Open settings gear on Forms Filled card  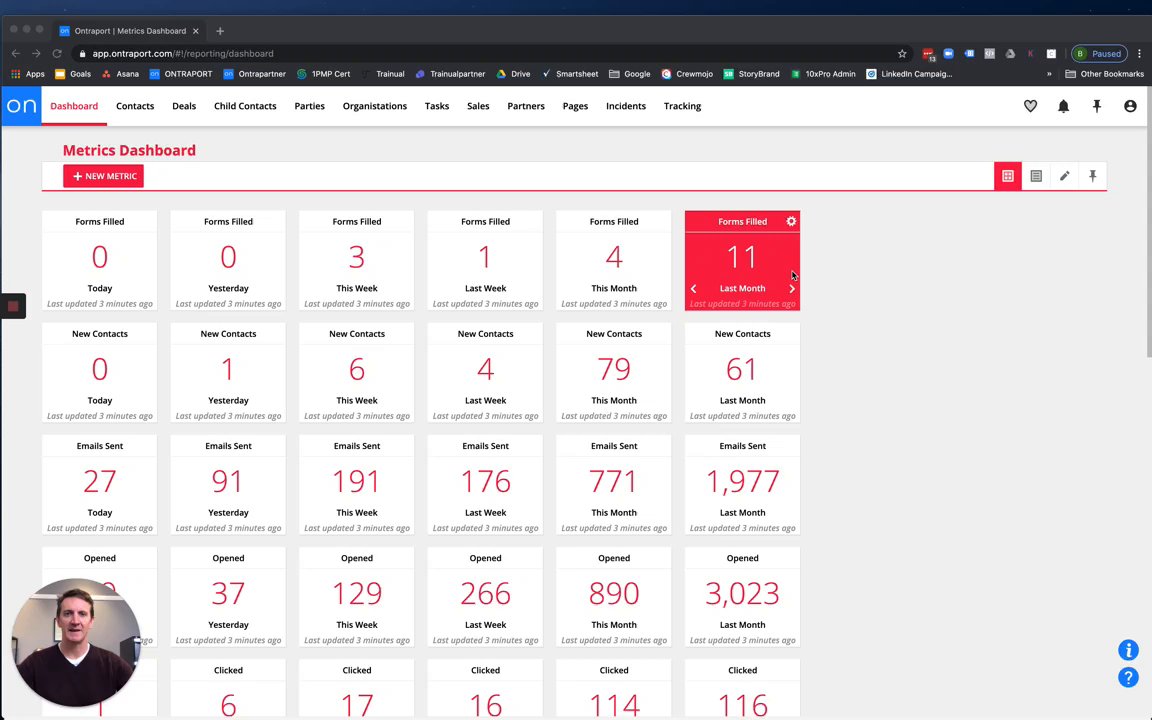click(791, 221)
